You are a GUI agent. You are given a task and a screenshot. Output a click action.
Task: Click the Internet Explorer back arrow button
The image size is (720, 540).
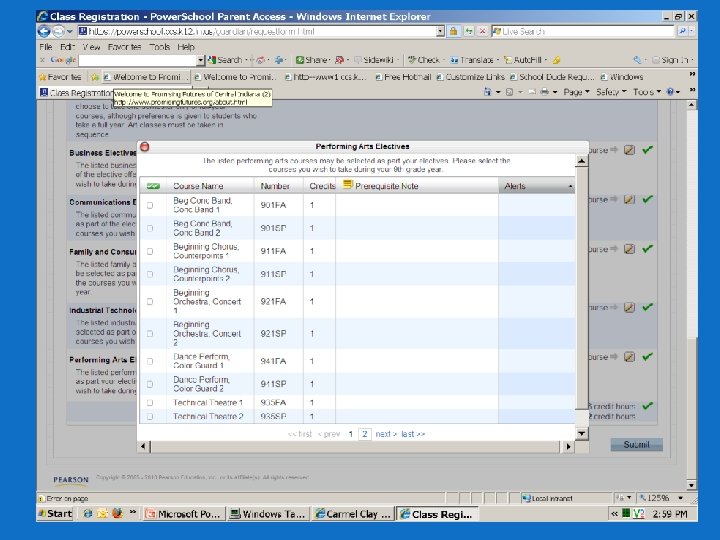(x=44, y=31)
